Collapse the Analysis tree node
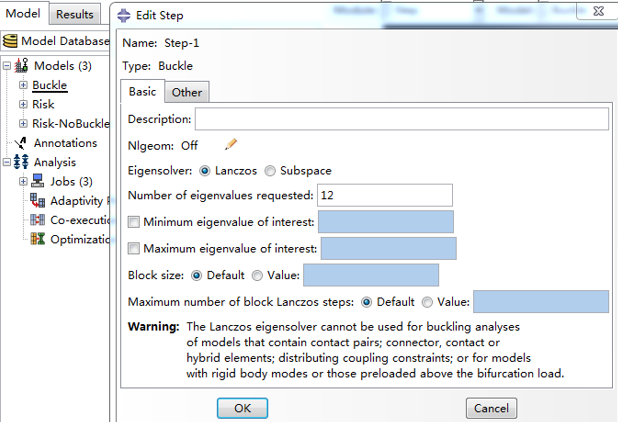The image size is (618, 422). coord(6,162)
